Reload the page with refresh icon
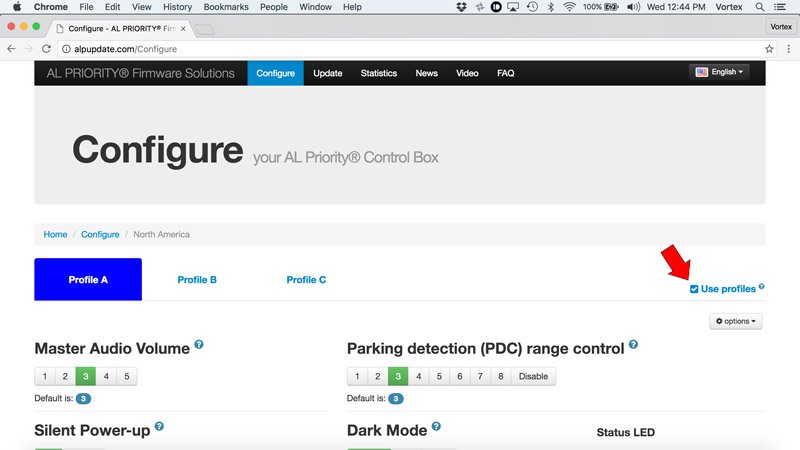The width and height of the screenshot is (800, 450). tap(46, 49)
